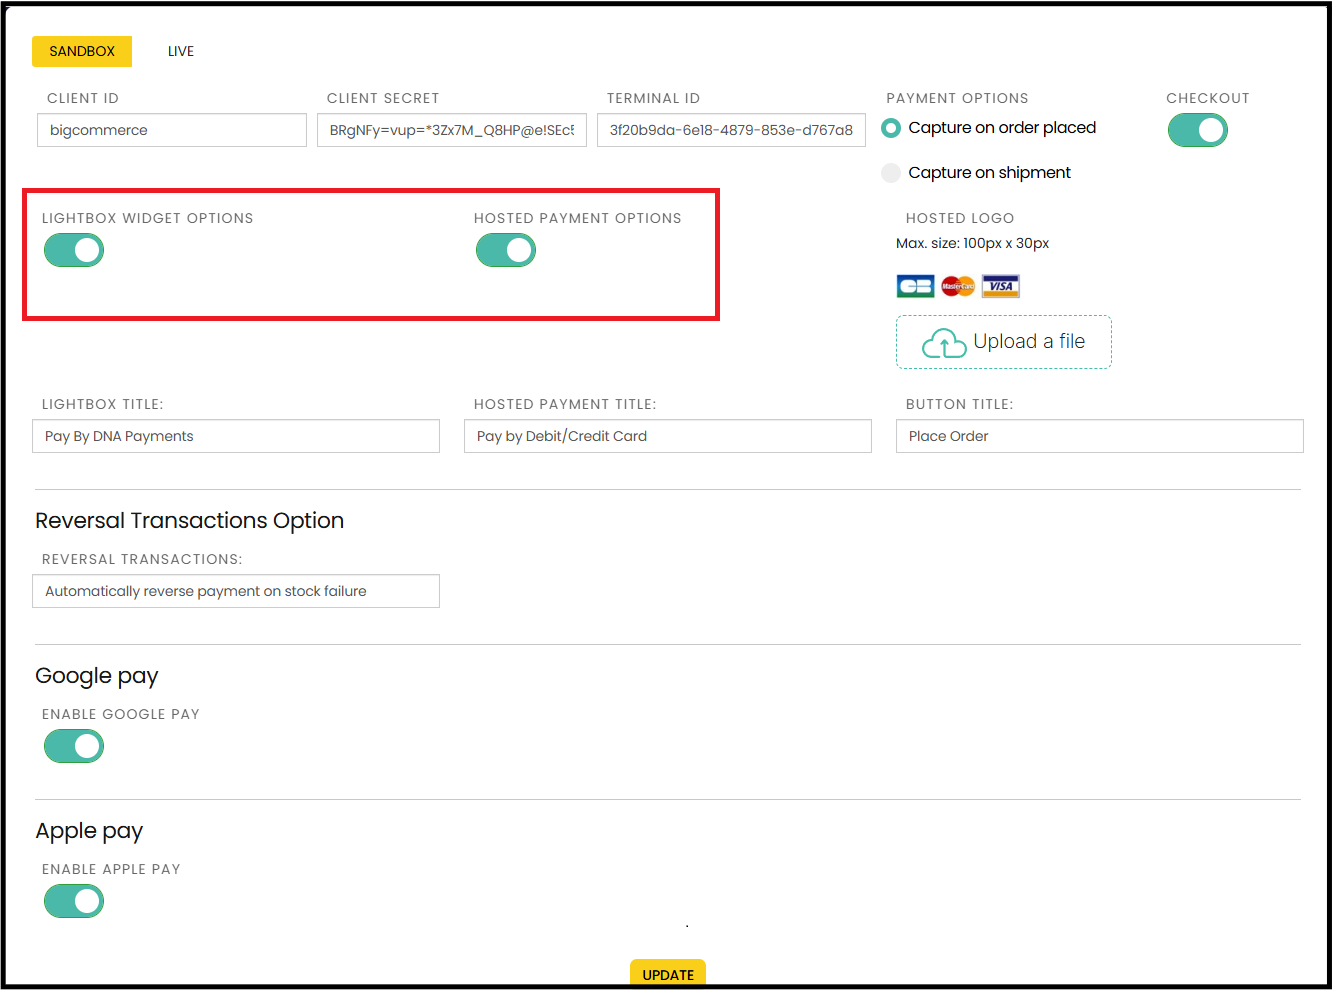The height and width of the screenshot is (990, 1333).
Task: Edit the Lightbox Title field
Action: click(236, 436)
